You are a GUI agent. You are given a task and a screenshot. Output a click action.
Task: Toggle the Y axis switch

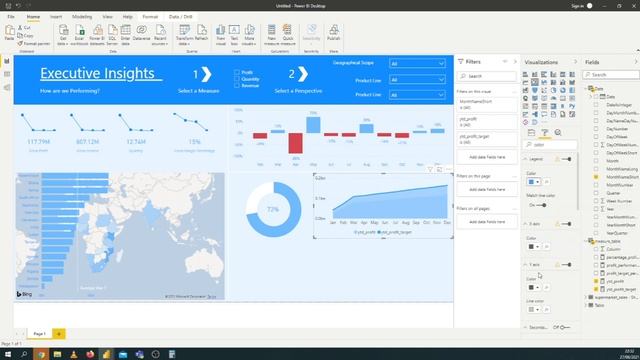567,265
